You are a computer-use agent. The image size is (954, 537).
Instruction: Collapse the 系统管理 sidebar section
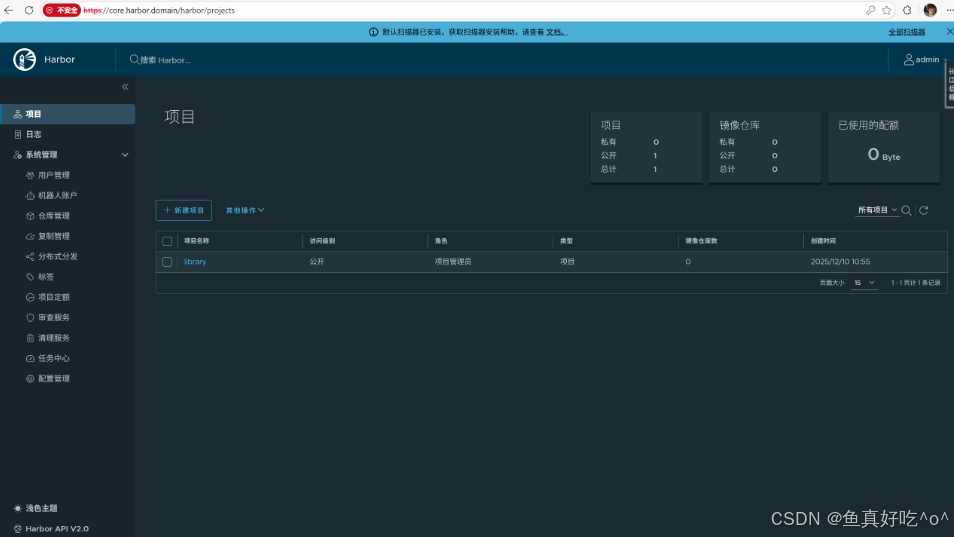125,155
